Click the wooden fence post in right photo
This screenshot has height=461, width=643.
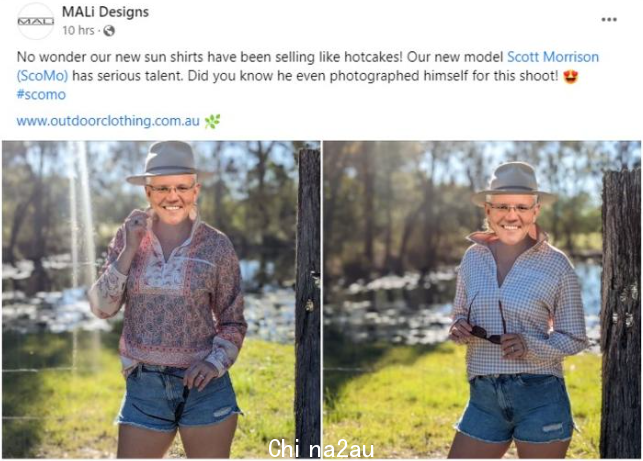pos(620,314)
